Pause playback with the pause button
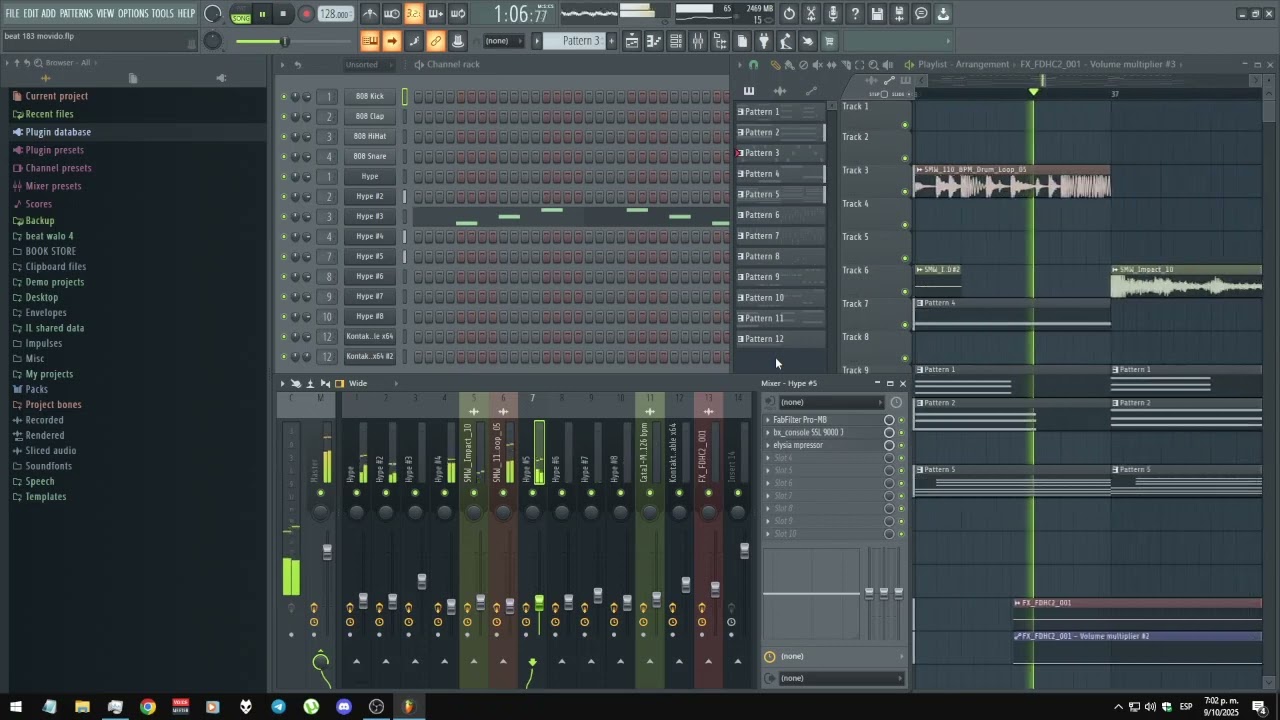Viewport: 1280px width, 720px height. (x=262, y=14)
